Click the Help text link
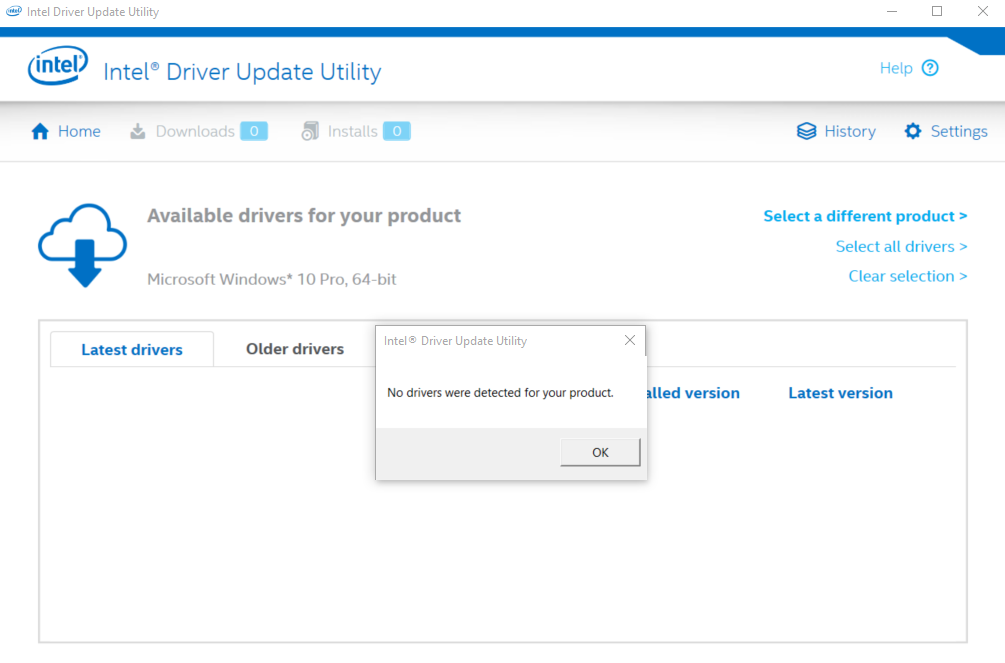This screenshot has width=1005, height=663. [896, 68]
